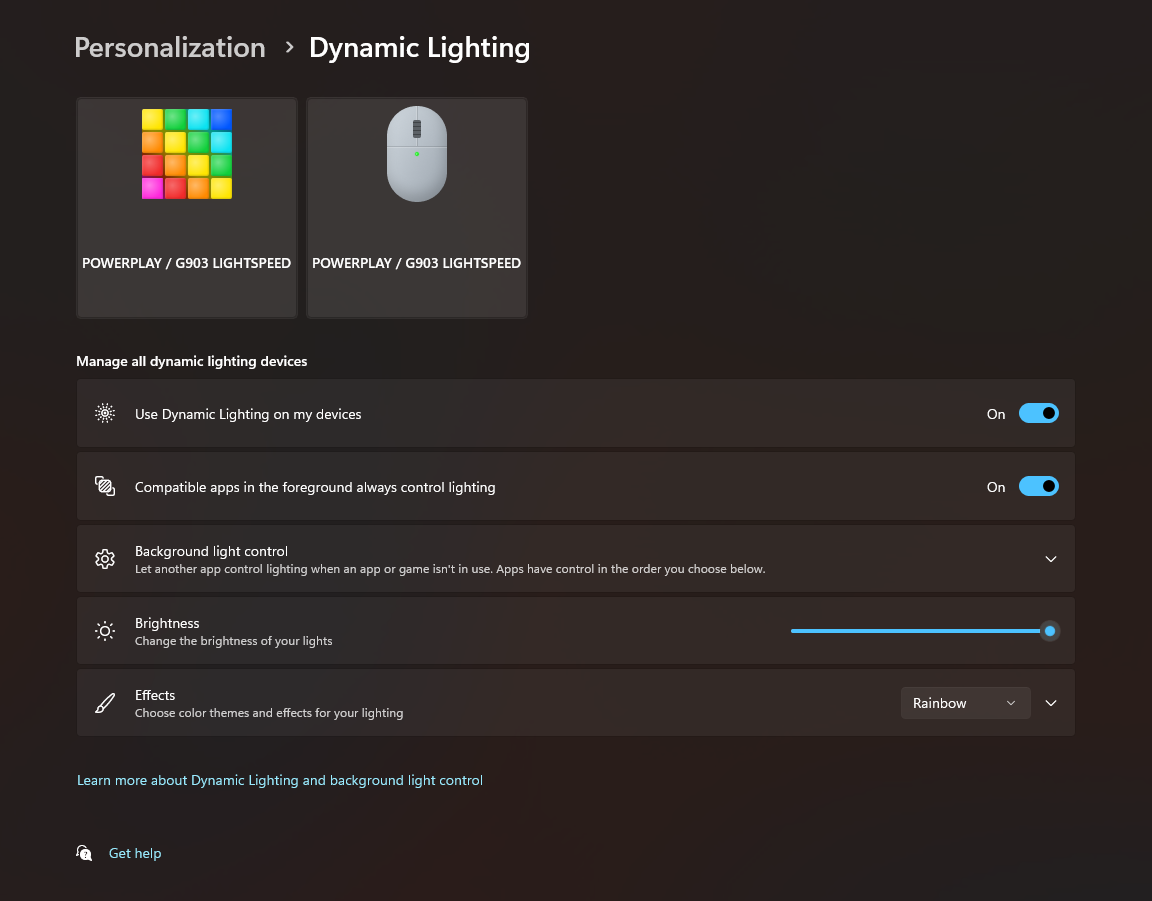Disable Compatible apps foreground lighting control toggle
The height and width of the screenshot is (901, 1152).
(1038, 487)
